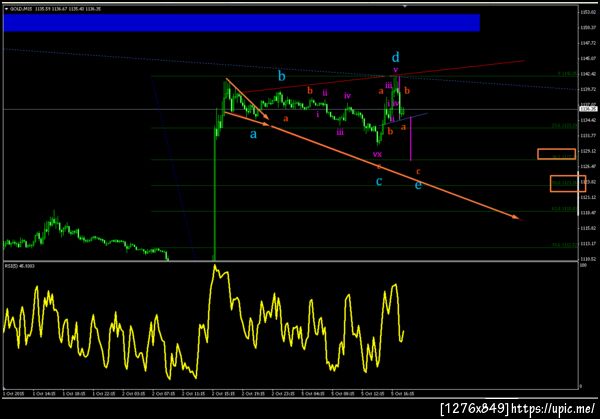Select the blue wave label 'e'
Image resolution: width=600 pixels, height=419 pixels.
pos(418,185)
